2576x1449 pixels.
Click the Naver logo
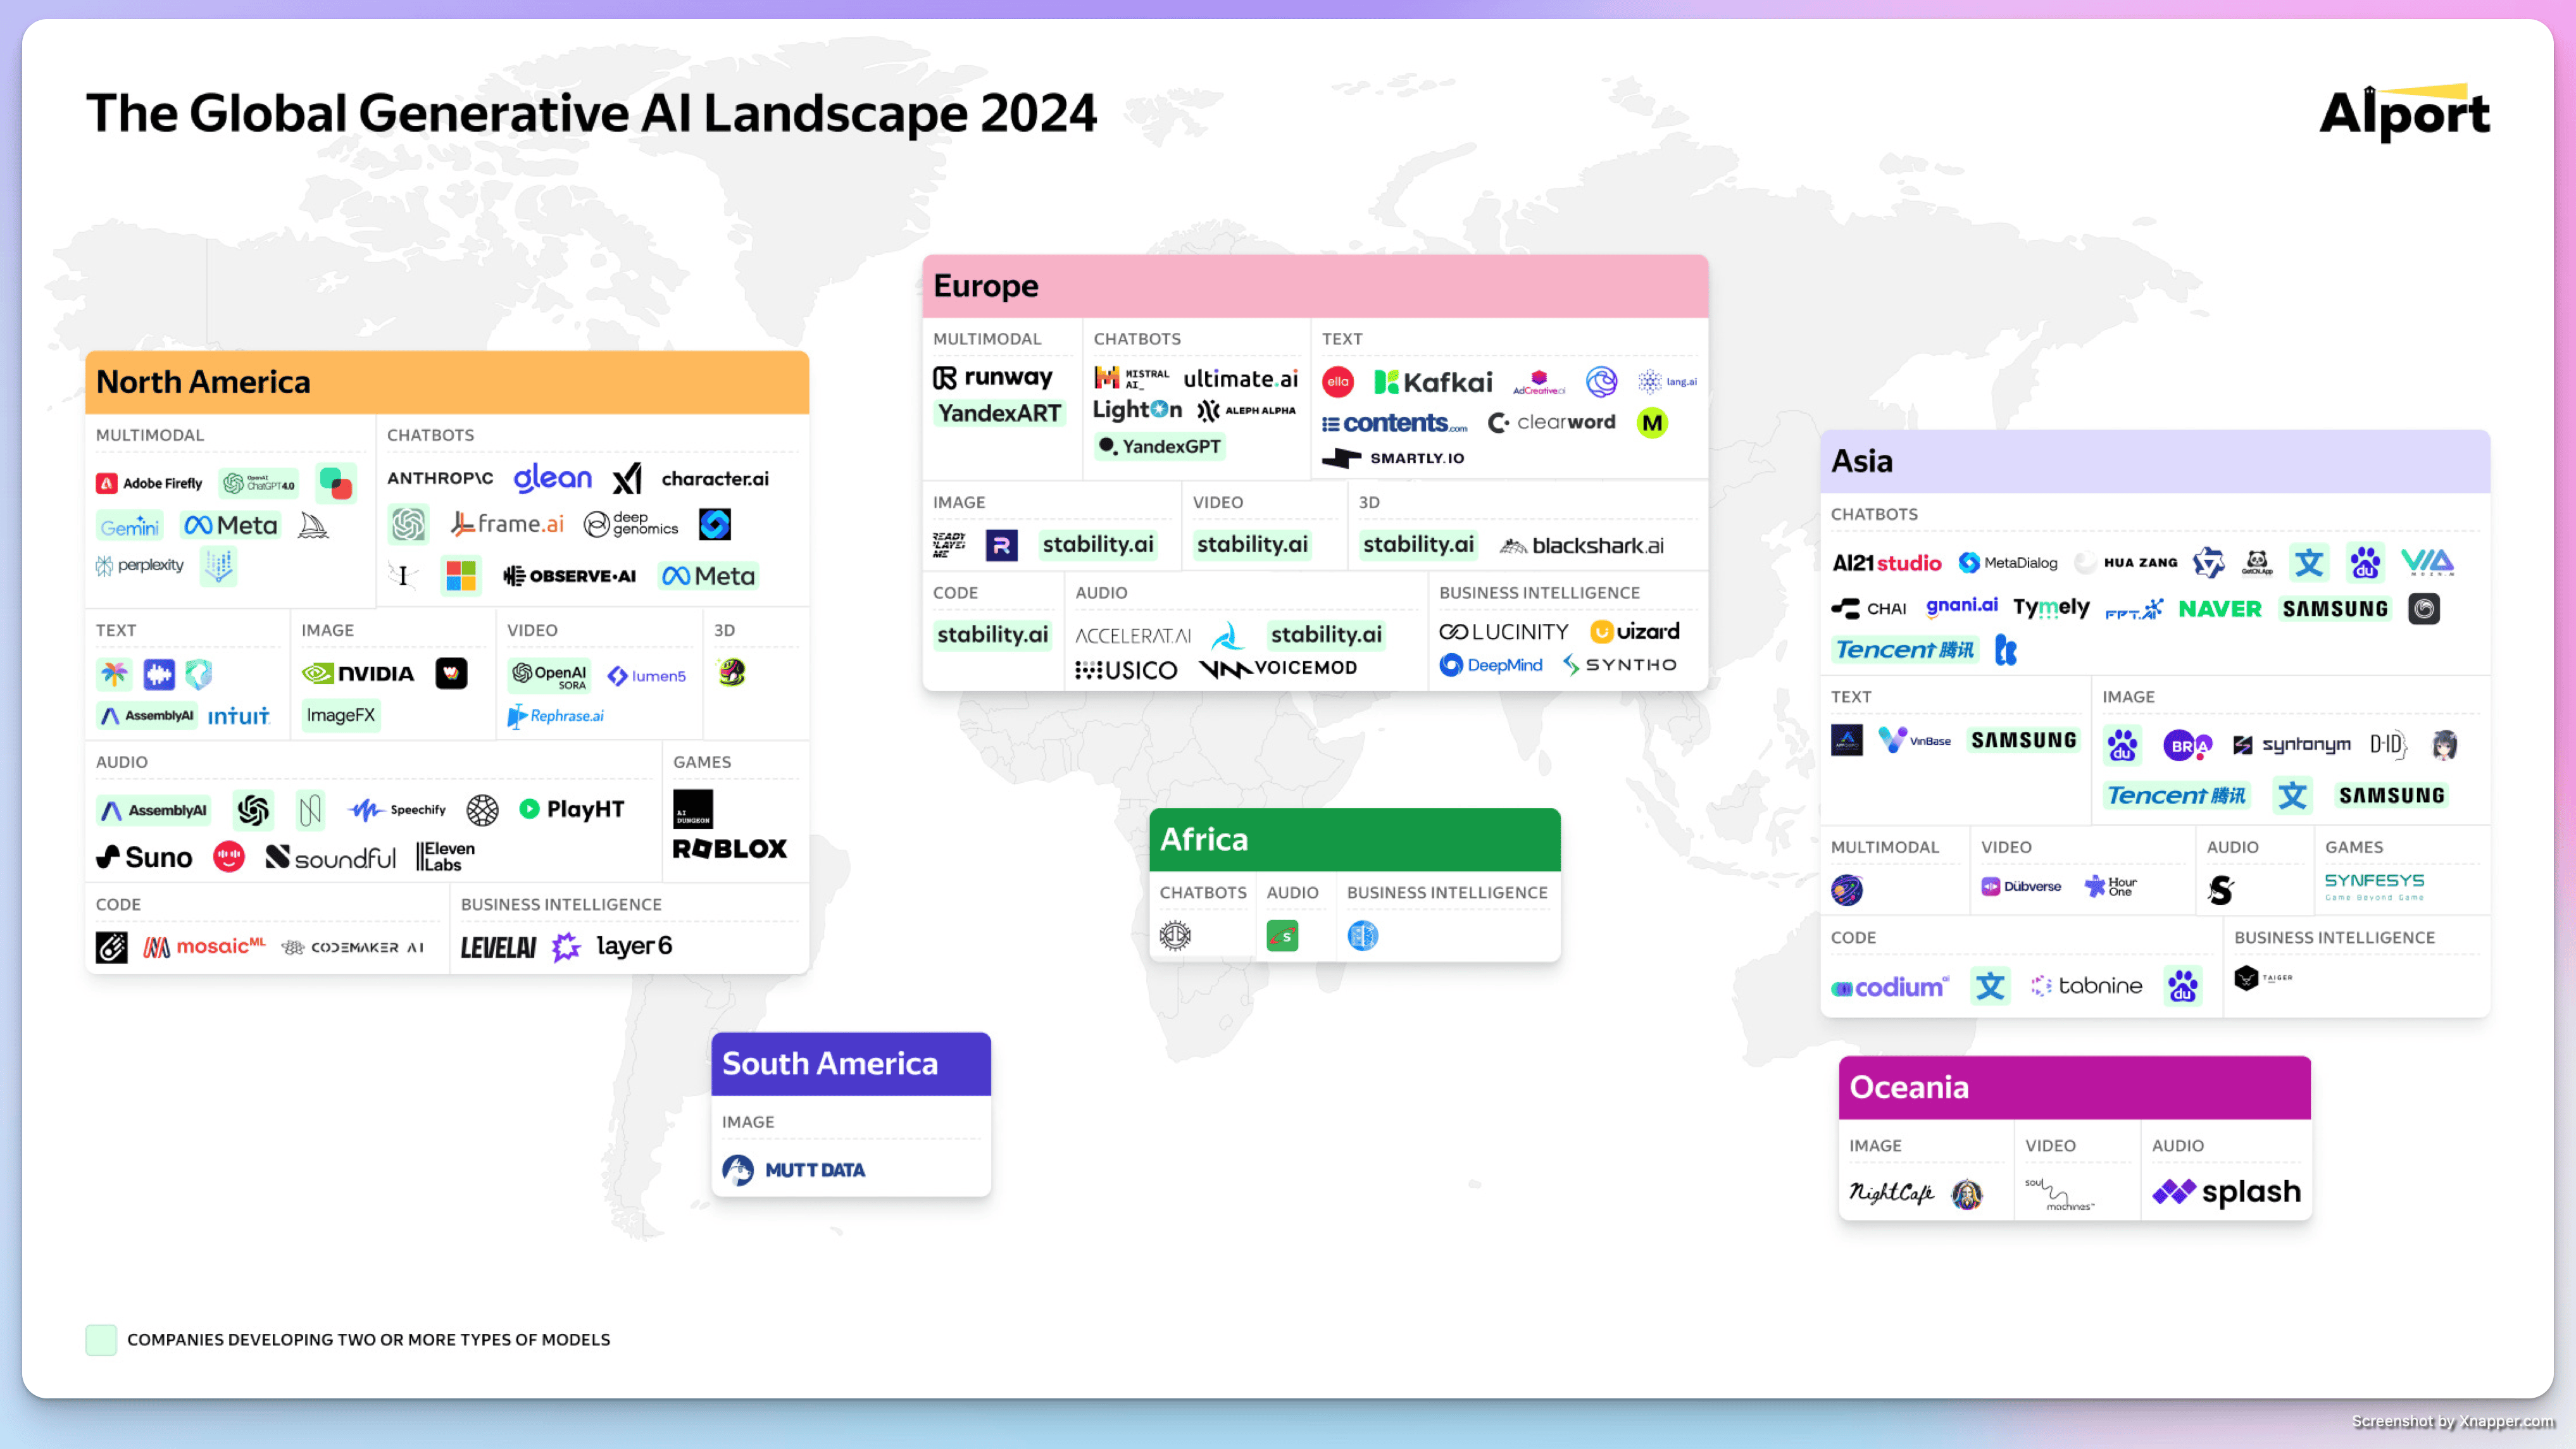[2220, 609]
